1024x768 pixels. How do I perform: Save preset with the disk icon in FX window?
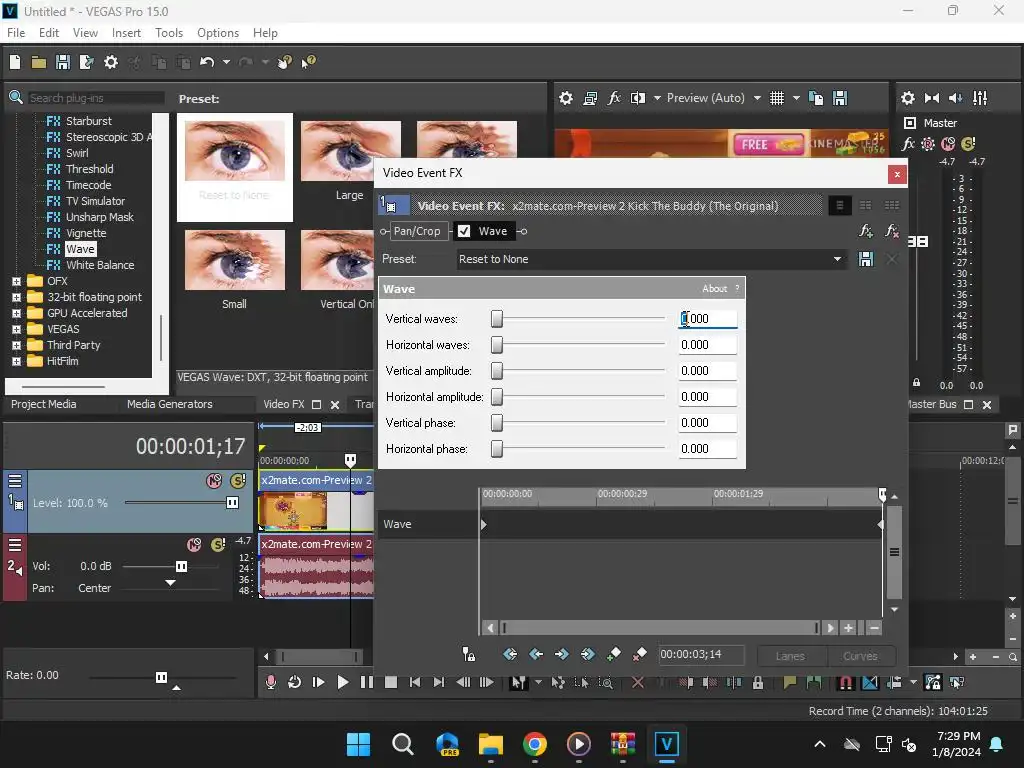coord(866,259)
